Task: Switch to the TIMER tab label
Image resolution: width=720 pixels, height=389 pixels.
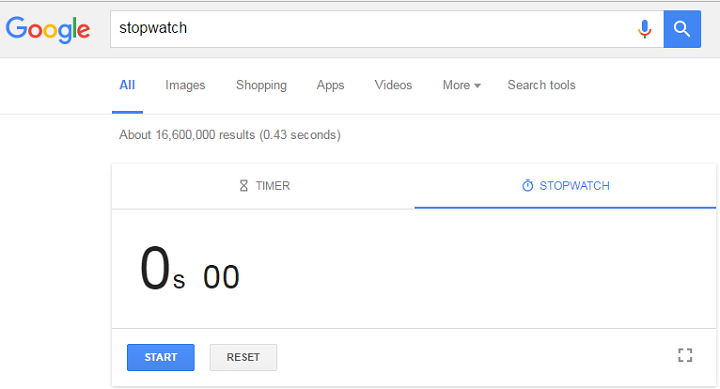Action: (273, 186)
